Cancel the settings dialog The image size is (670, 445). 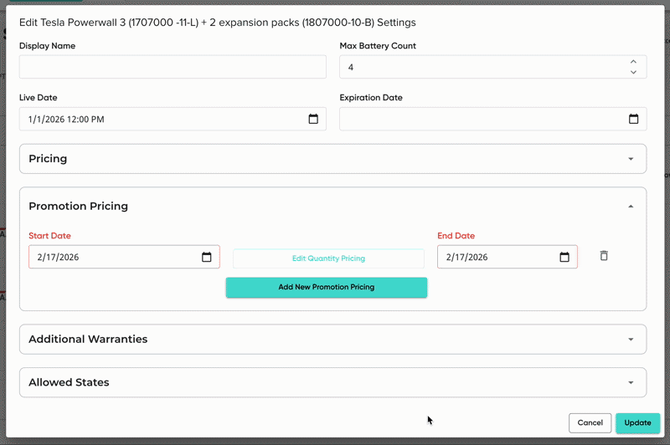tap(589, 423)
